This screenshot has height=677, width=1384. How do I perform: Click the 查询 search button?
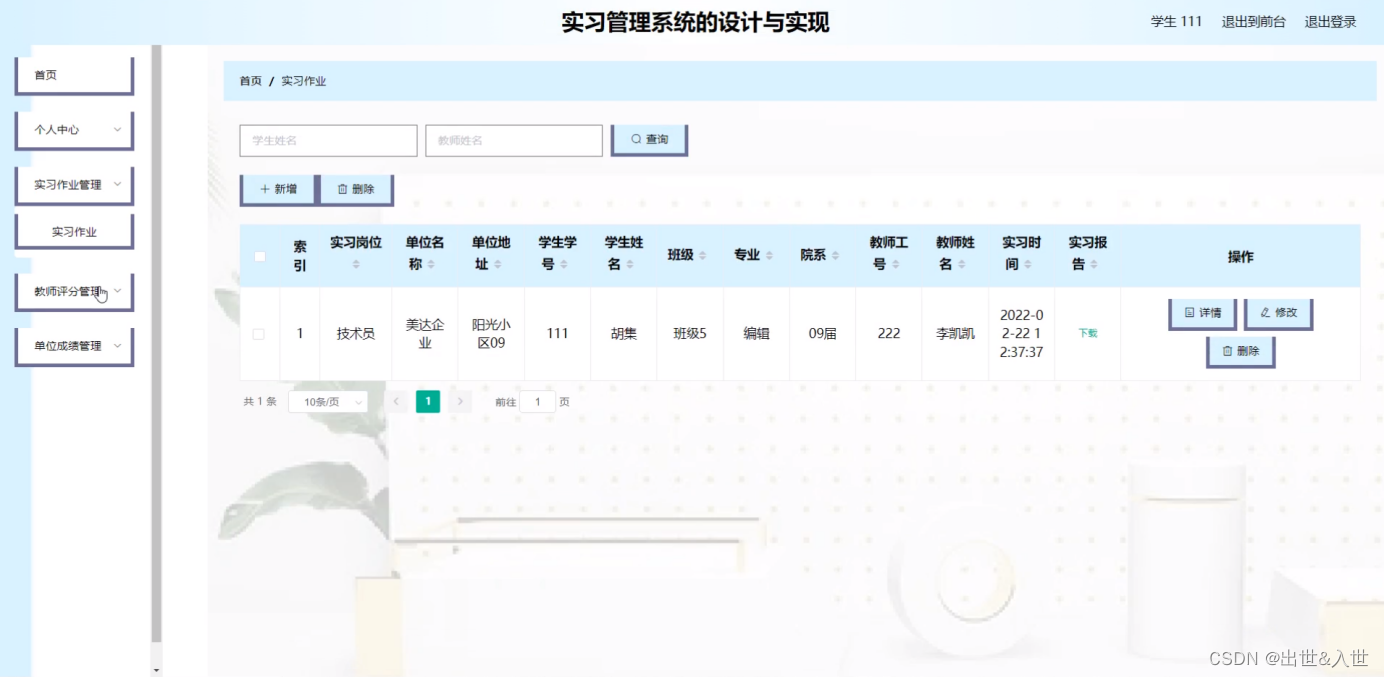pos(649,140)
